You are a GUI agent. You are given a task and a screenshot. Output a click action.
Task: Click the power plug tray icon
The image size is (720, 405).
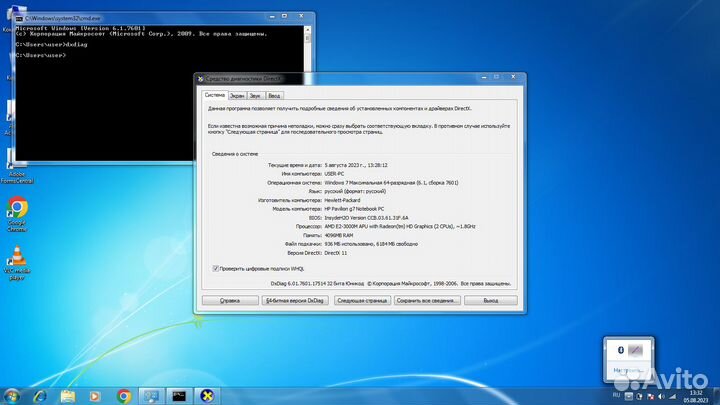click(639, 396)
